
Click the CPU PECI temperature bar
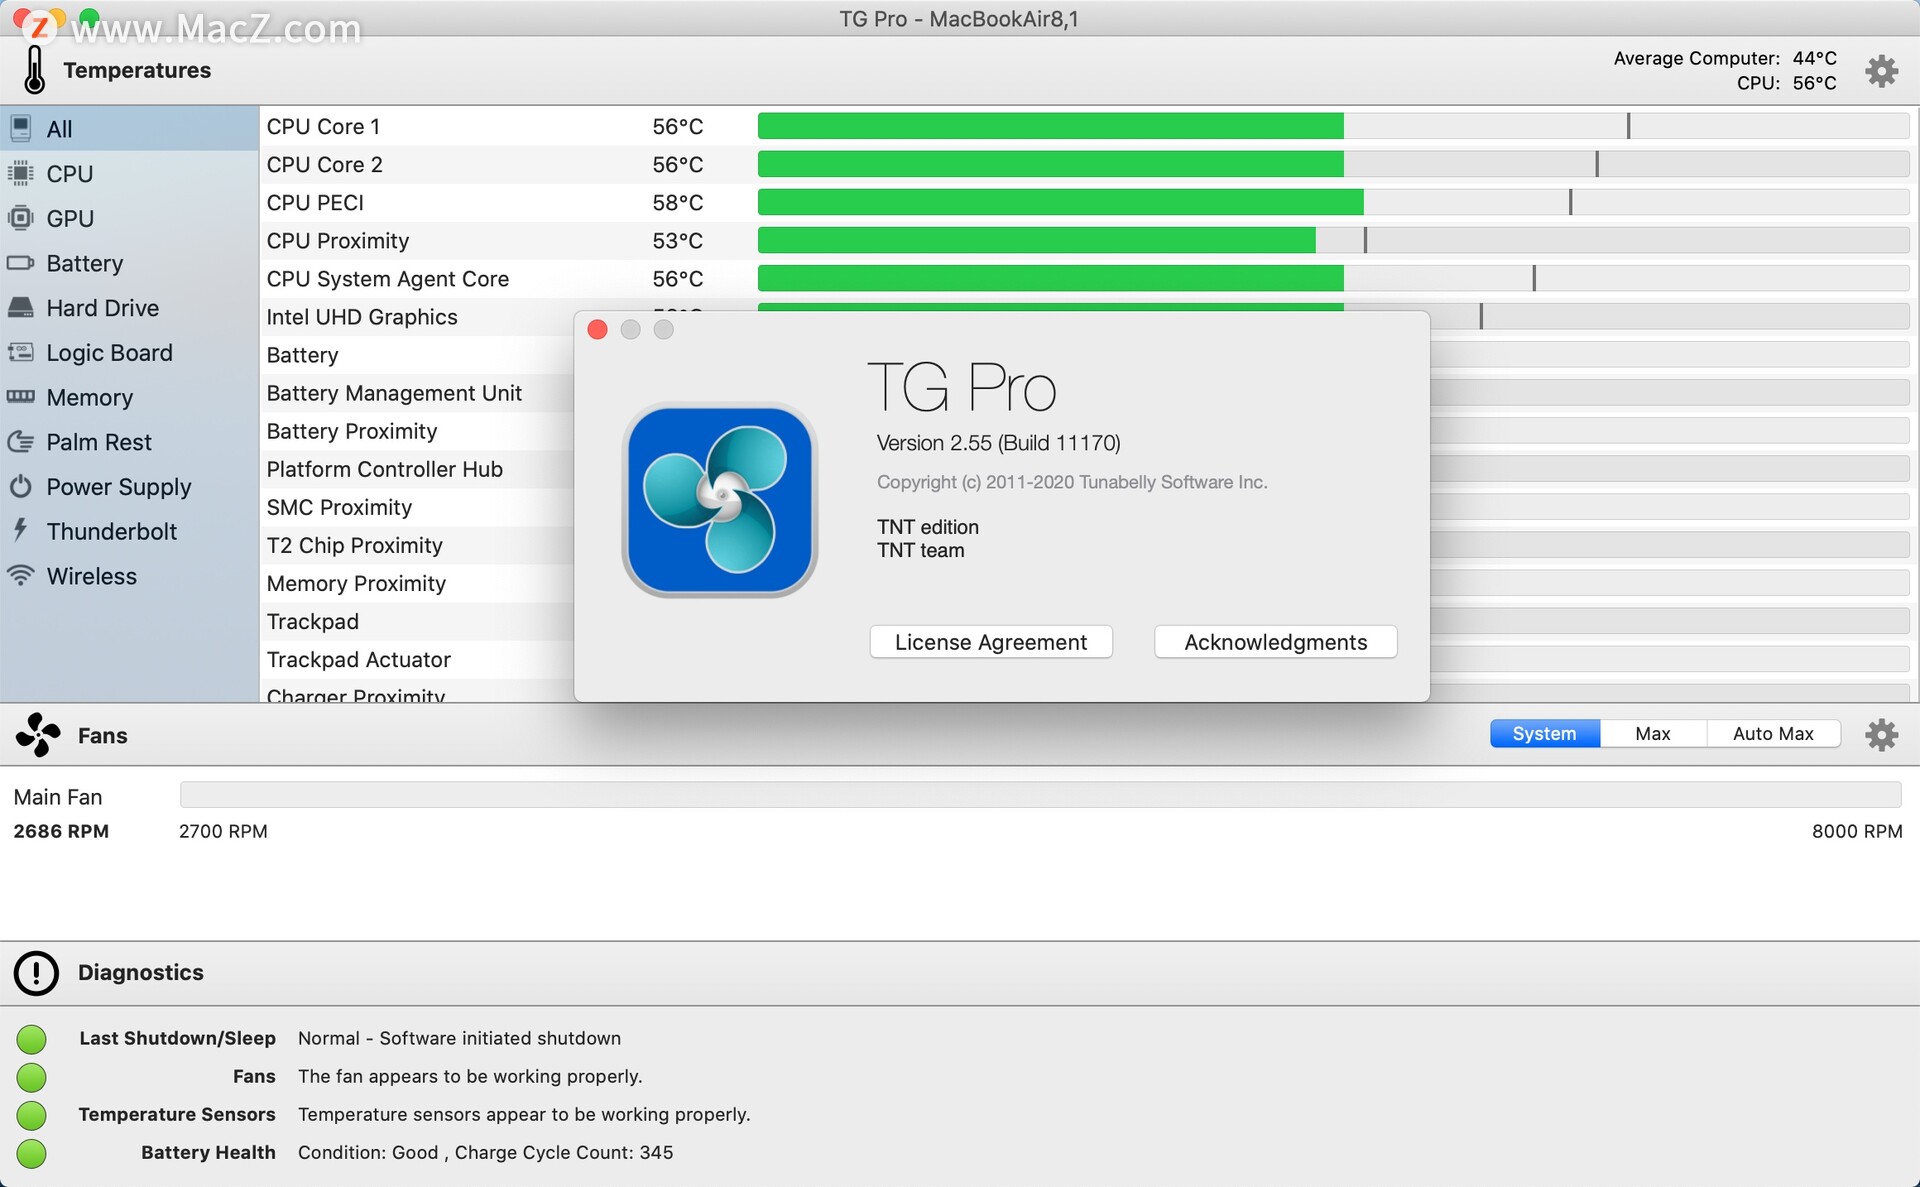[x=1333, y=202]
